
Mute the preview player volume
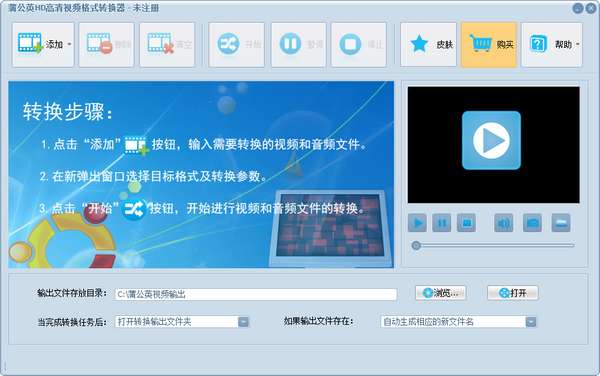pos(504,223)
